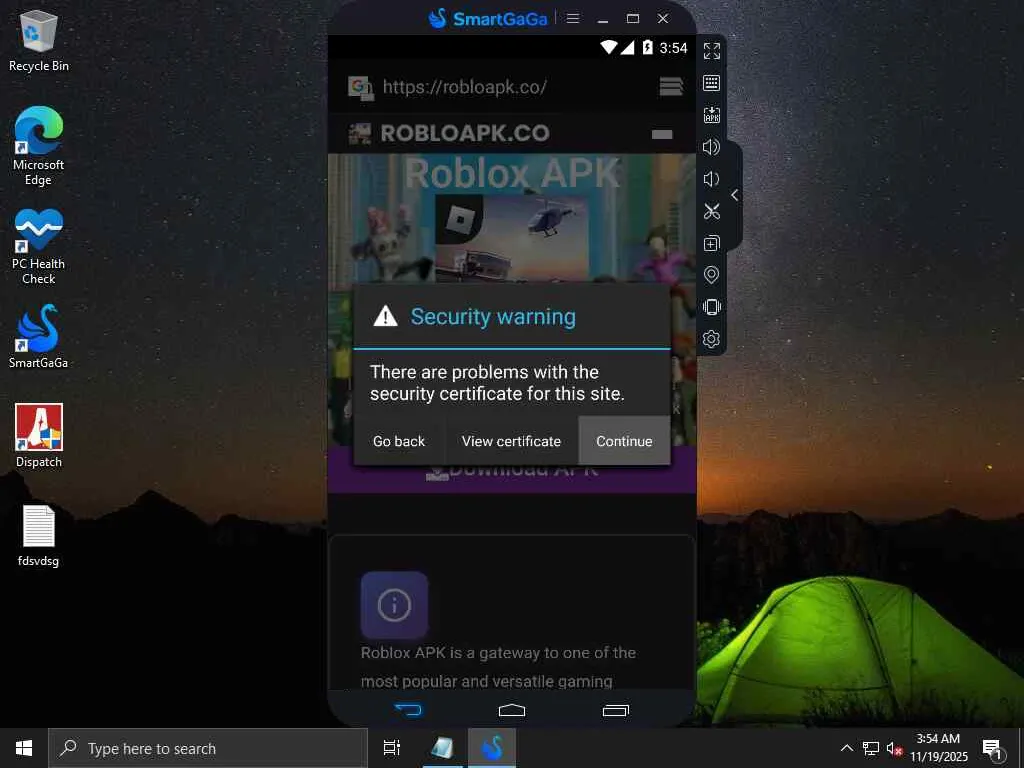Click the browser site favicon icon
This screenshot has height=768, width=1024.
tap(360, 88)
